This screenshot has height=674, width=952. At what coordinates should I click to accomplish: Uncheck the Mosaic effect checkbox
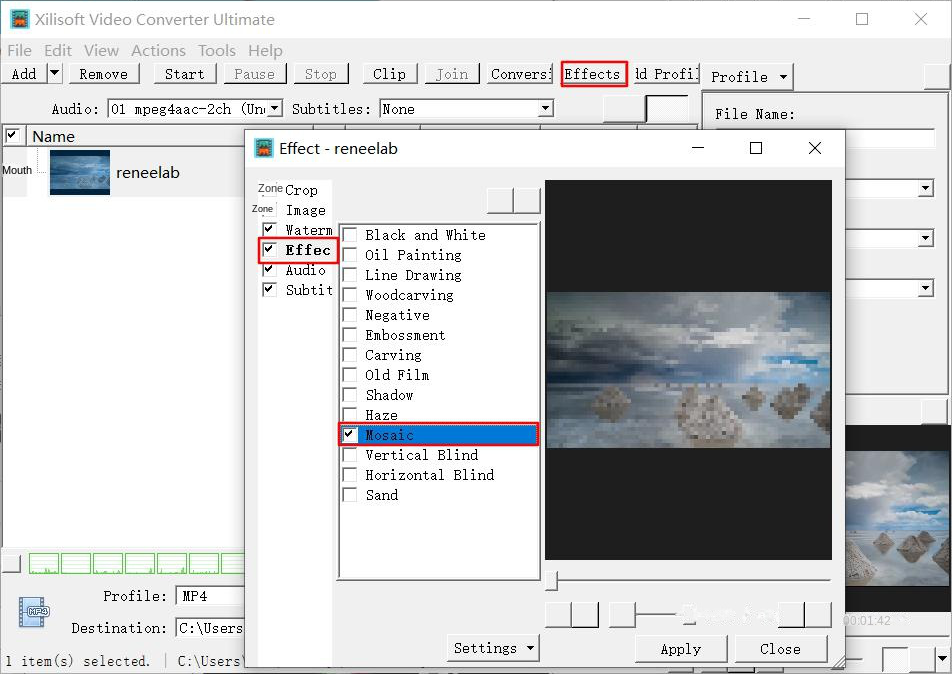[350, 435]
